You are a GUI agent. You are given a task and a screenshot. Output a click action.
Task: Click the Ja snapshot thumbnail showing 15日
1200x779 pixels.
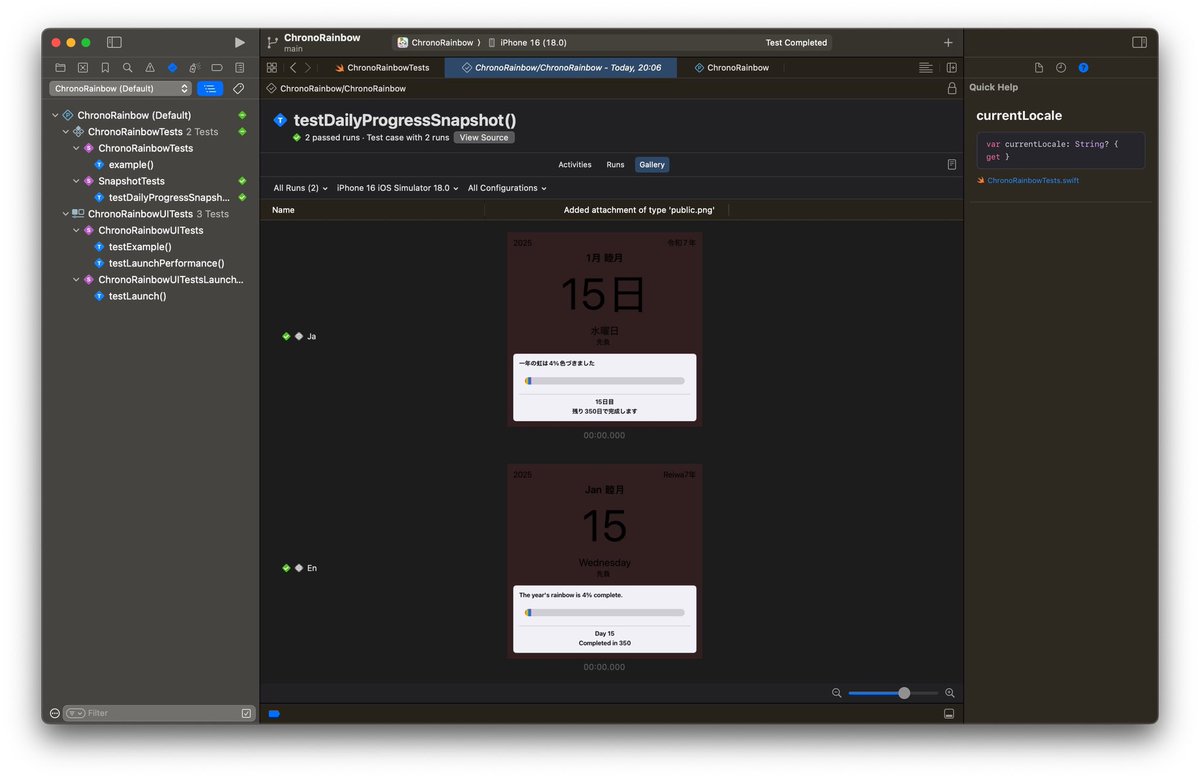(x=604, y=329)
